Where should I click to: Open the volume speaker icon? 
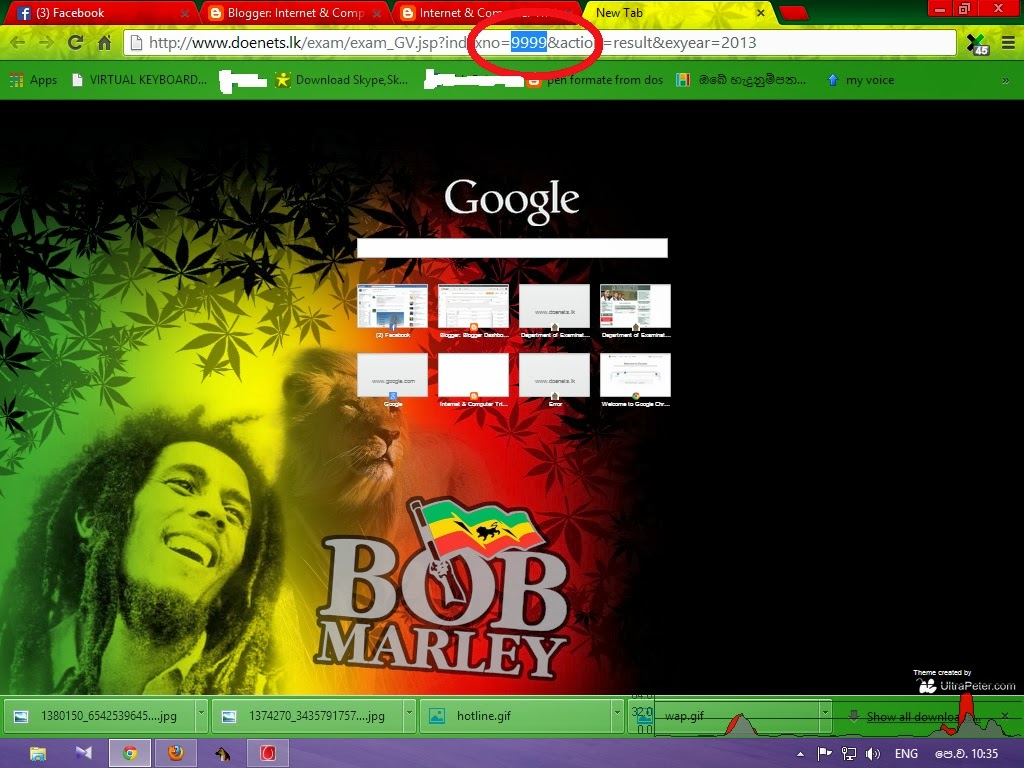(872, 754)
